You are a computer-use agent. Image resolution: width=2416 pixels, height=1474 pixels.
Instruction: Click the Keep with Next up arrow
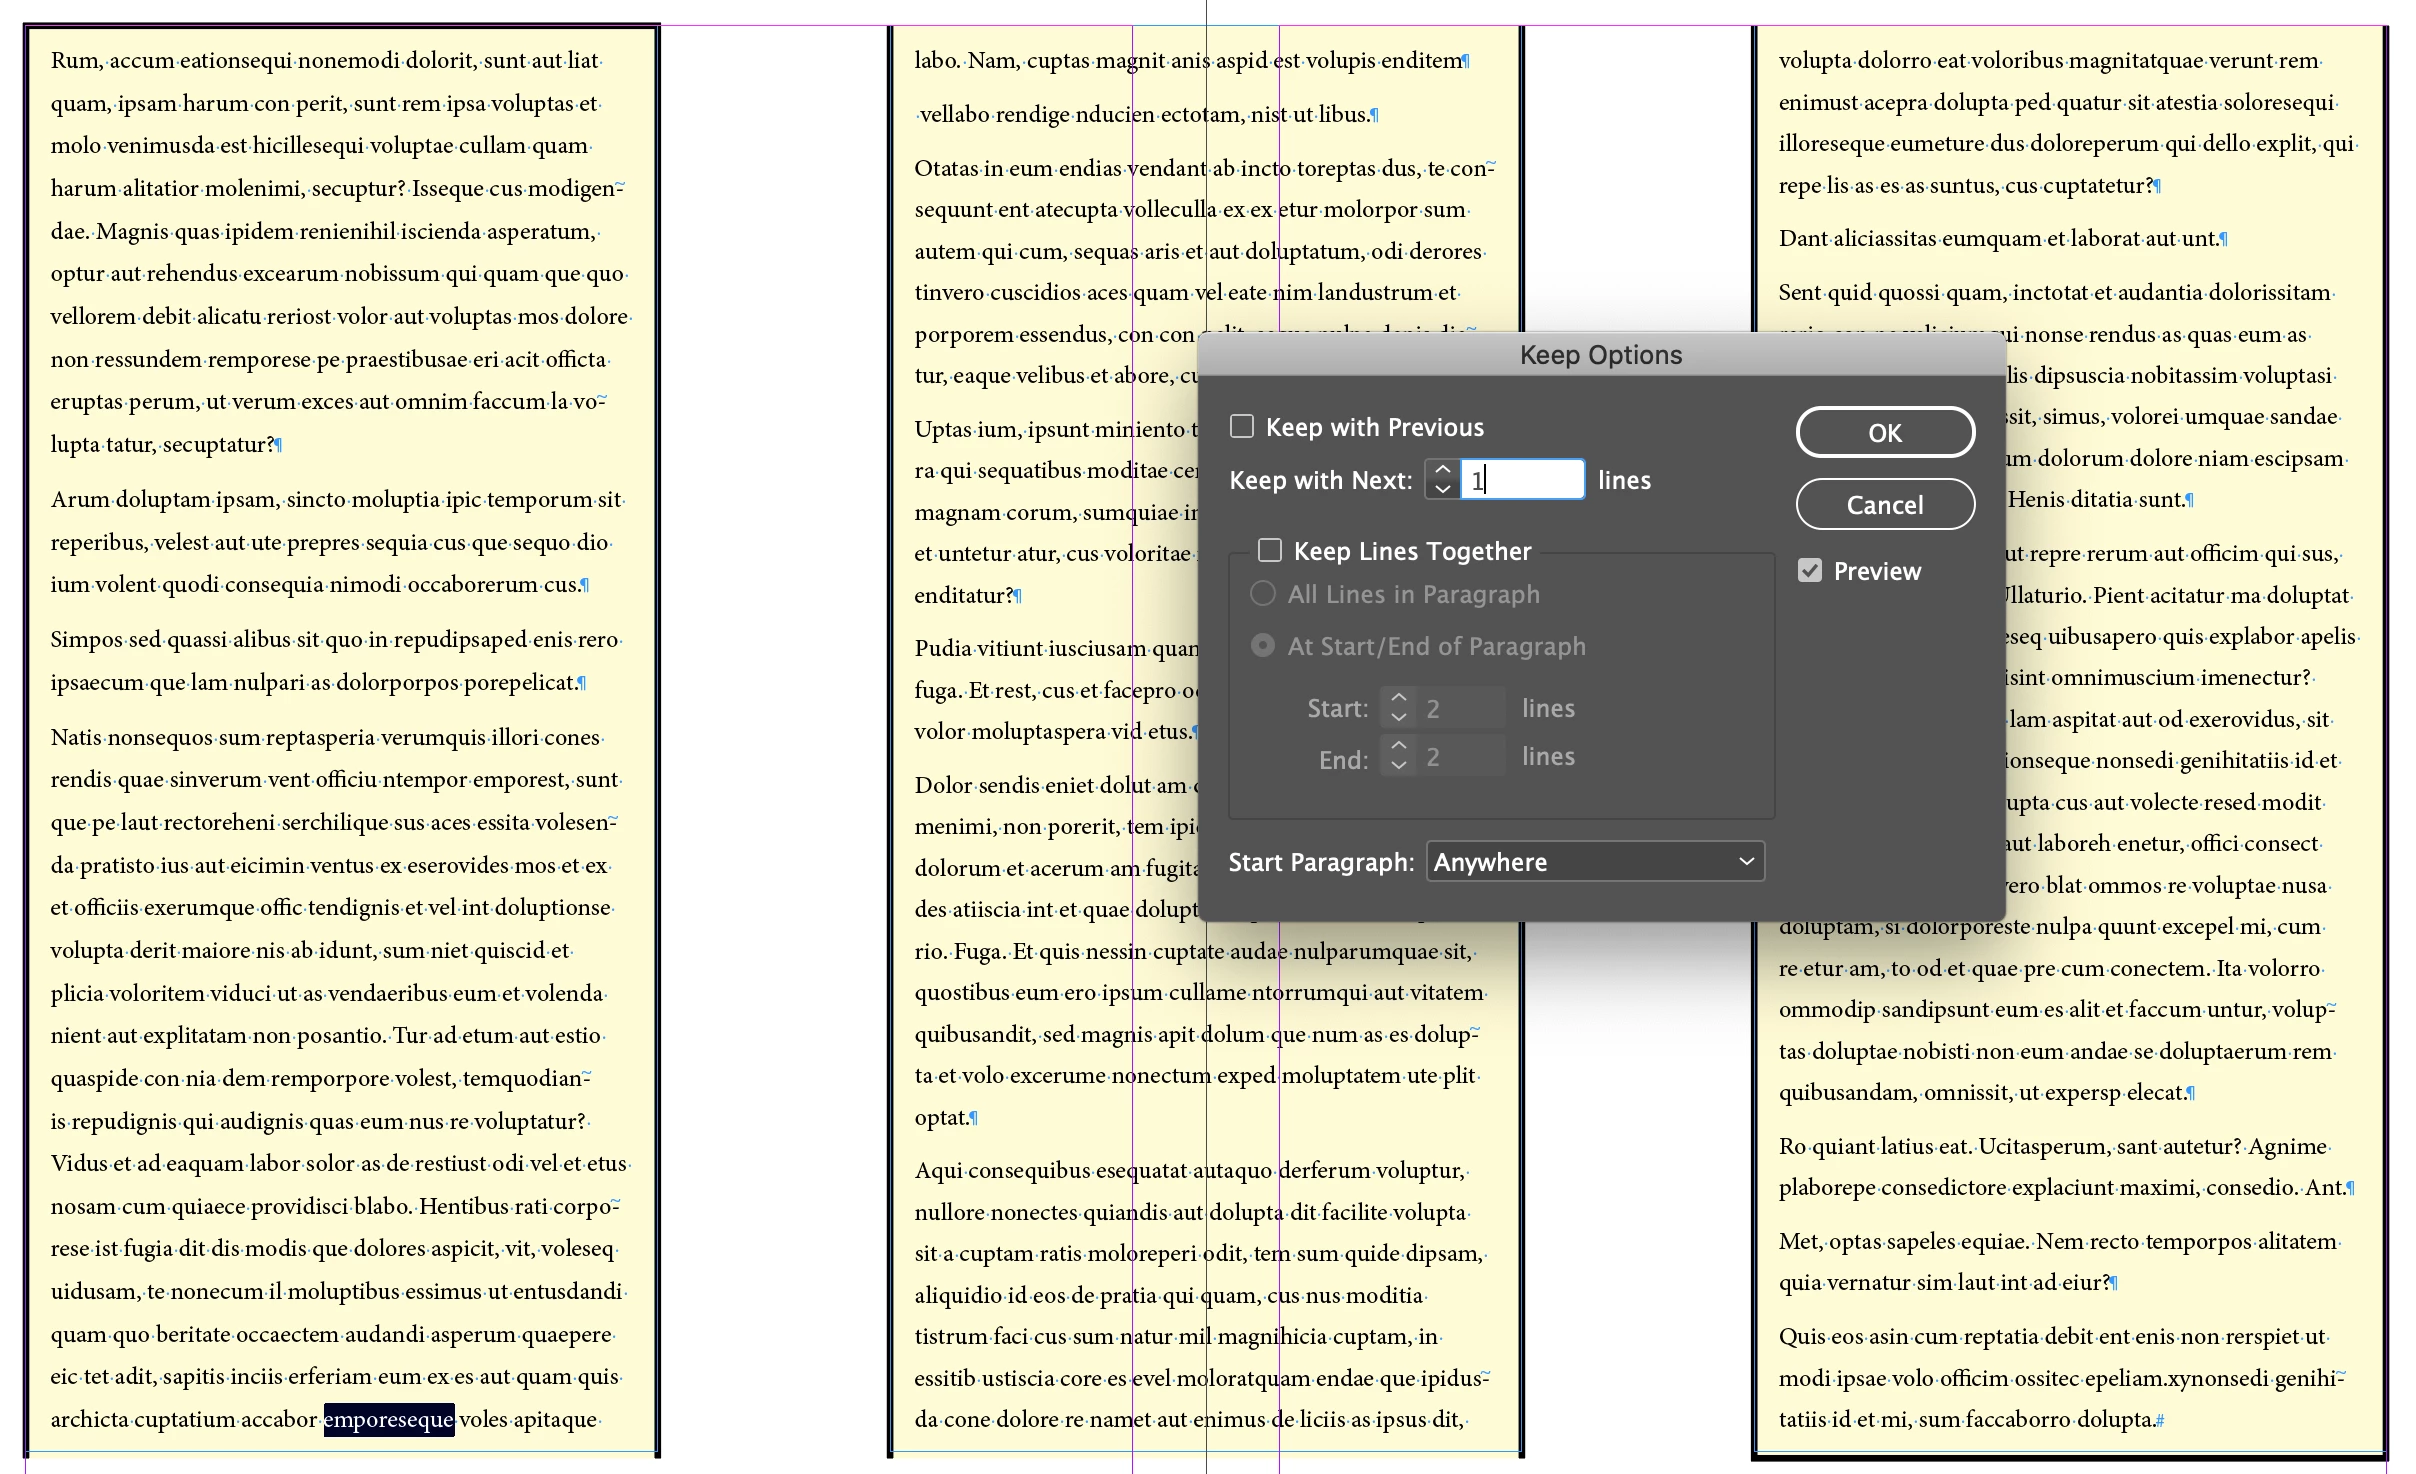1442,469
